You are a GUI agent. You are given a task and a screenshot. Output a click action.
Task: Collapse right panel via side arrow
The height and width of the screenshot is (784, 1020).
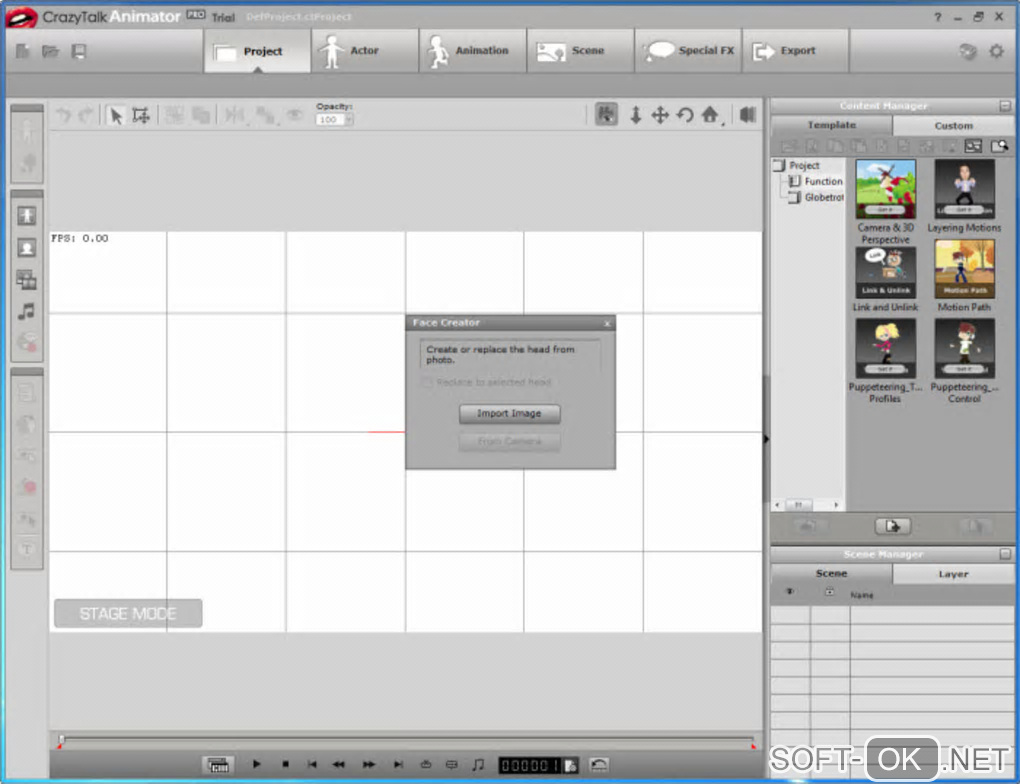[766, 439]
